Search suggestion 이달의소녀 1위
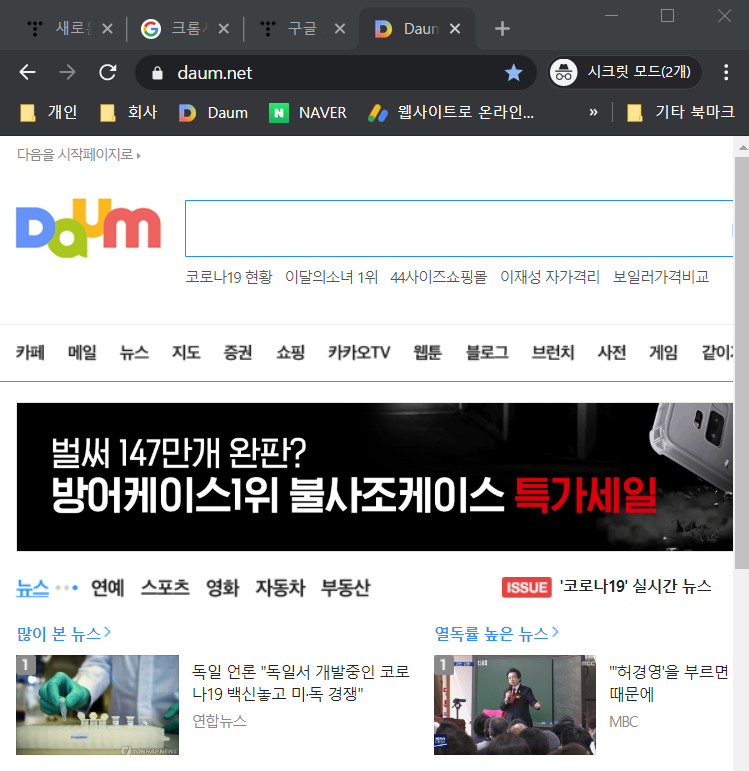Screen dimensions: 749x771 [331, 277]
